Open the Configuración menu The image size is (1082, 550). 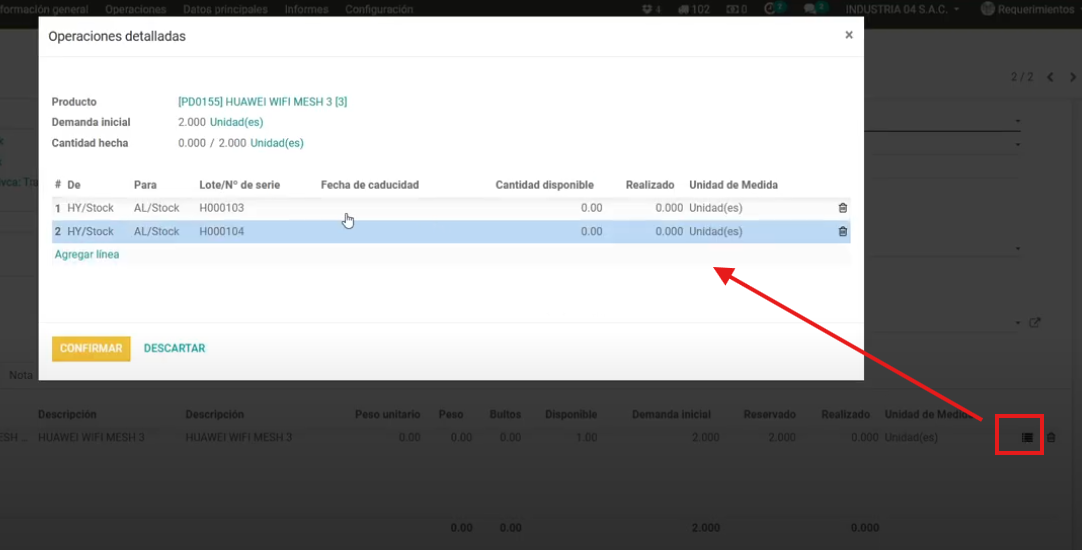point(379,9)
